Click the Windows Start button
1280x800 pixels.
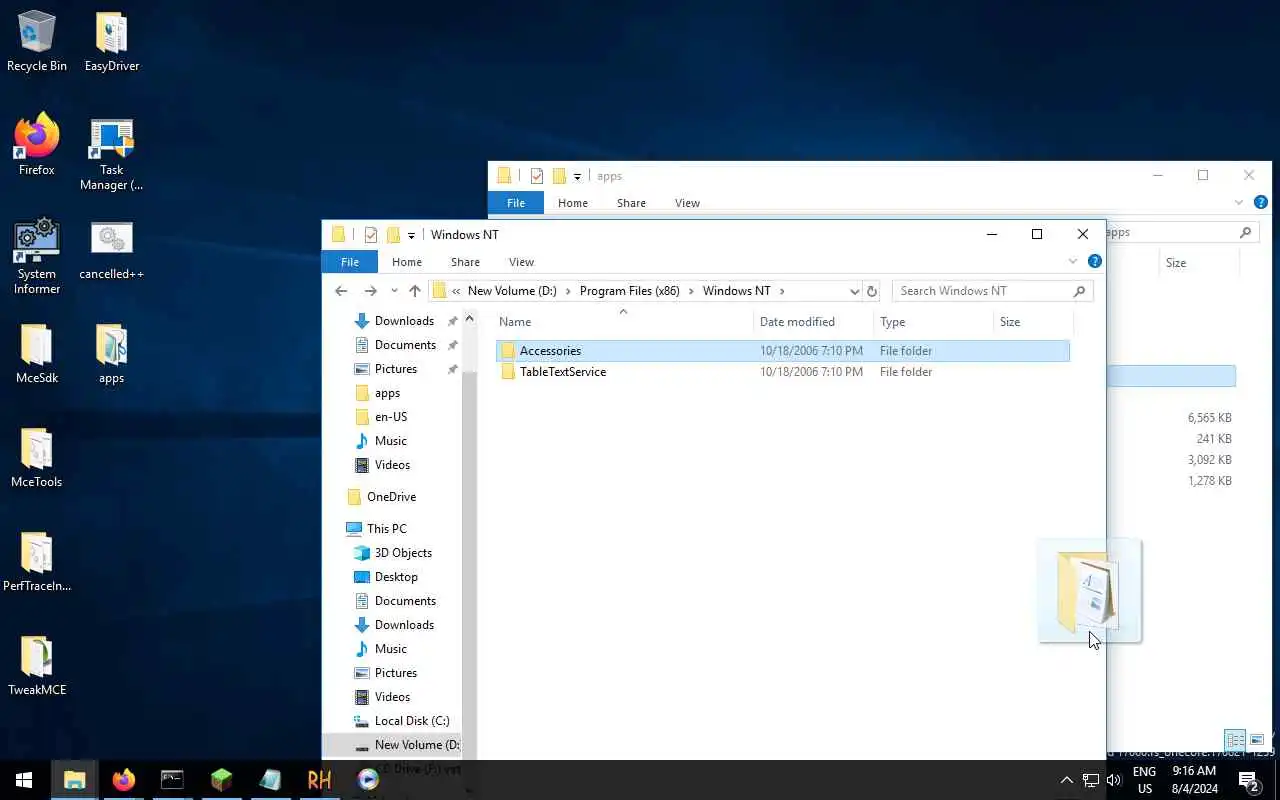coord(24,780)
